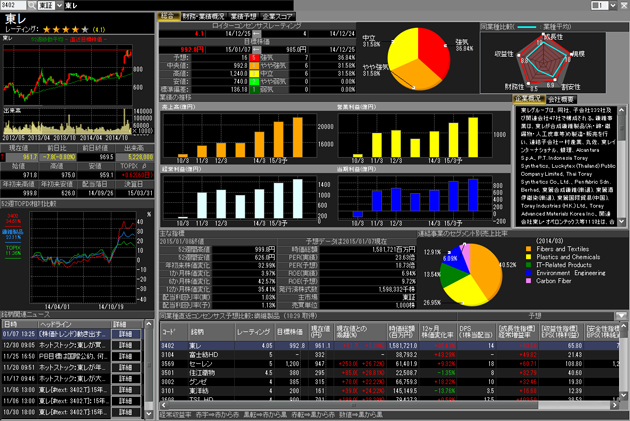
Task: Click the Environment Engineering legend swatch
Action: pos(529,273)
